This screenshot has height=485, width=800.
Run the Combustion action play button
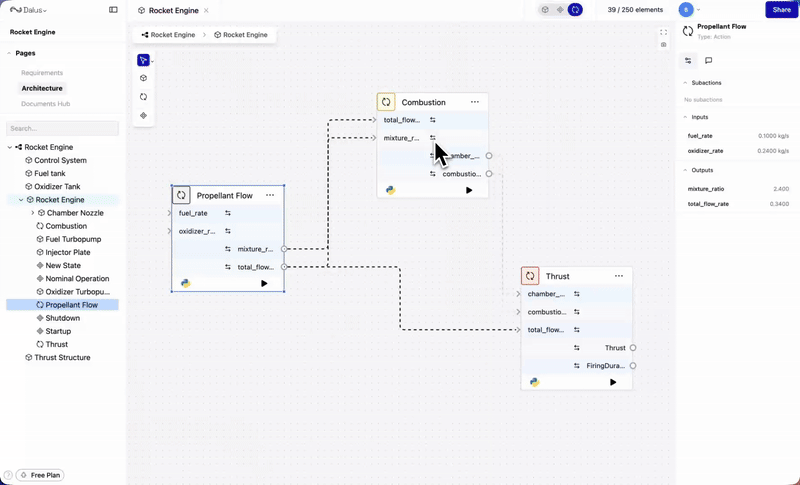(x=469, y=190)
